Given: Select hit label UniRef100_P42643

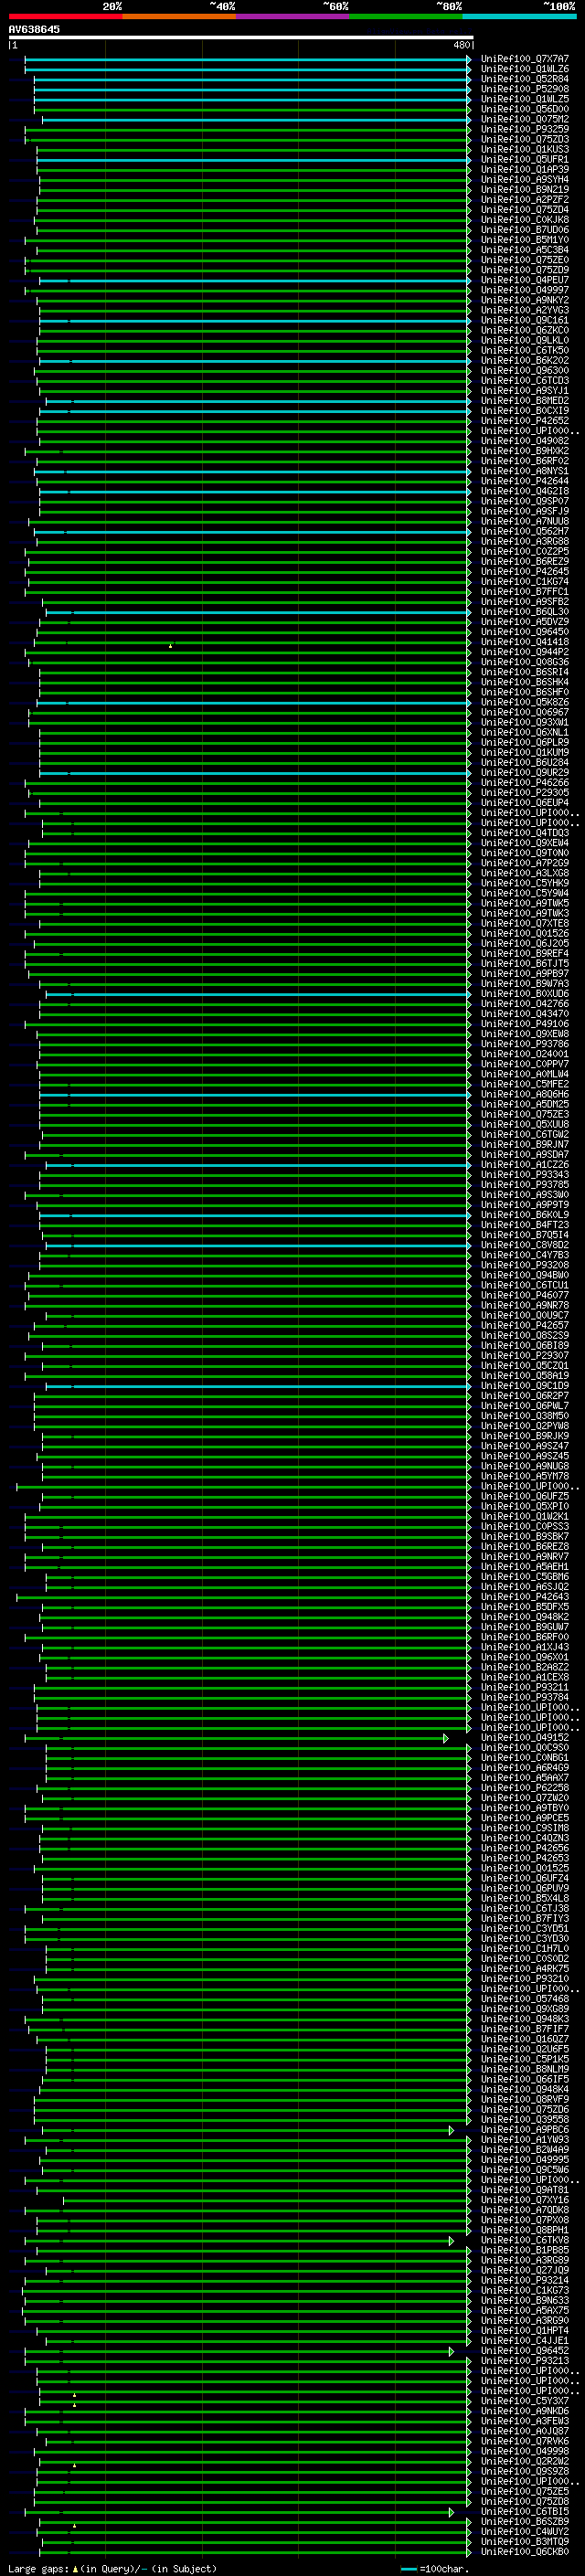Looking at the screenshot, I should click(x=525, y=1597).
